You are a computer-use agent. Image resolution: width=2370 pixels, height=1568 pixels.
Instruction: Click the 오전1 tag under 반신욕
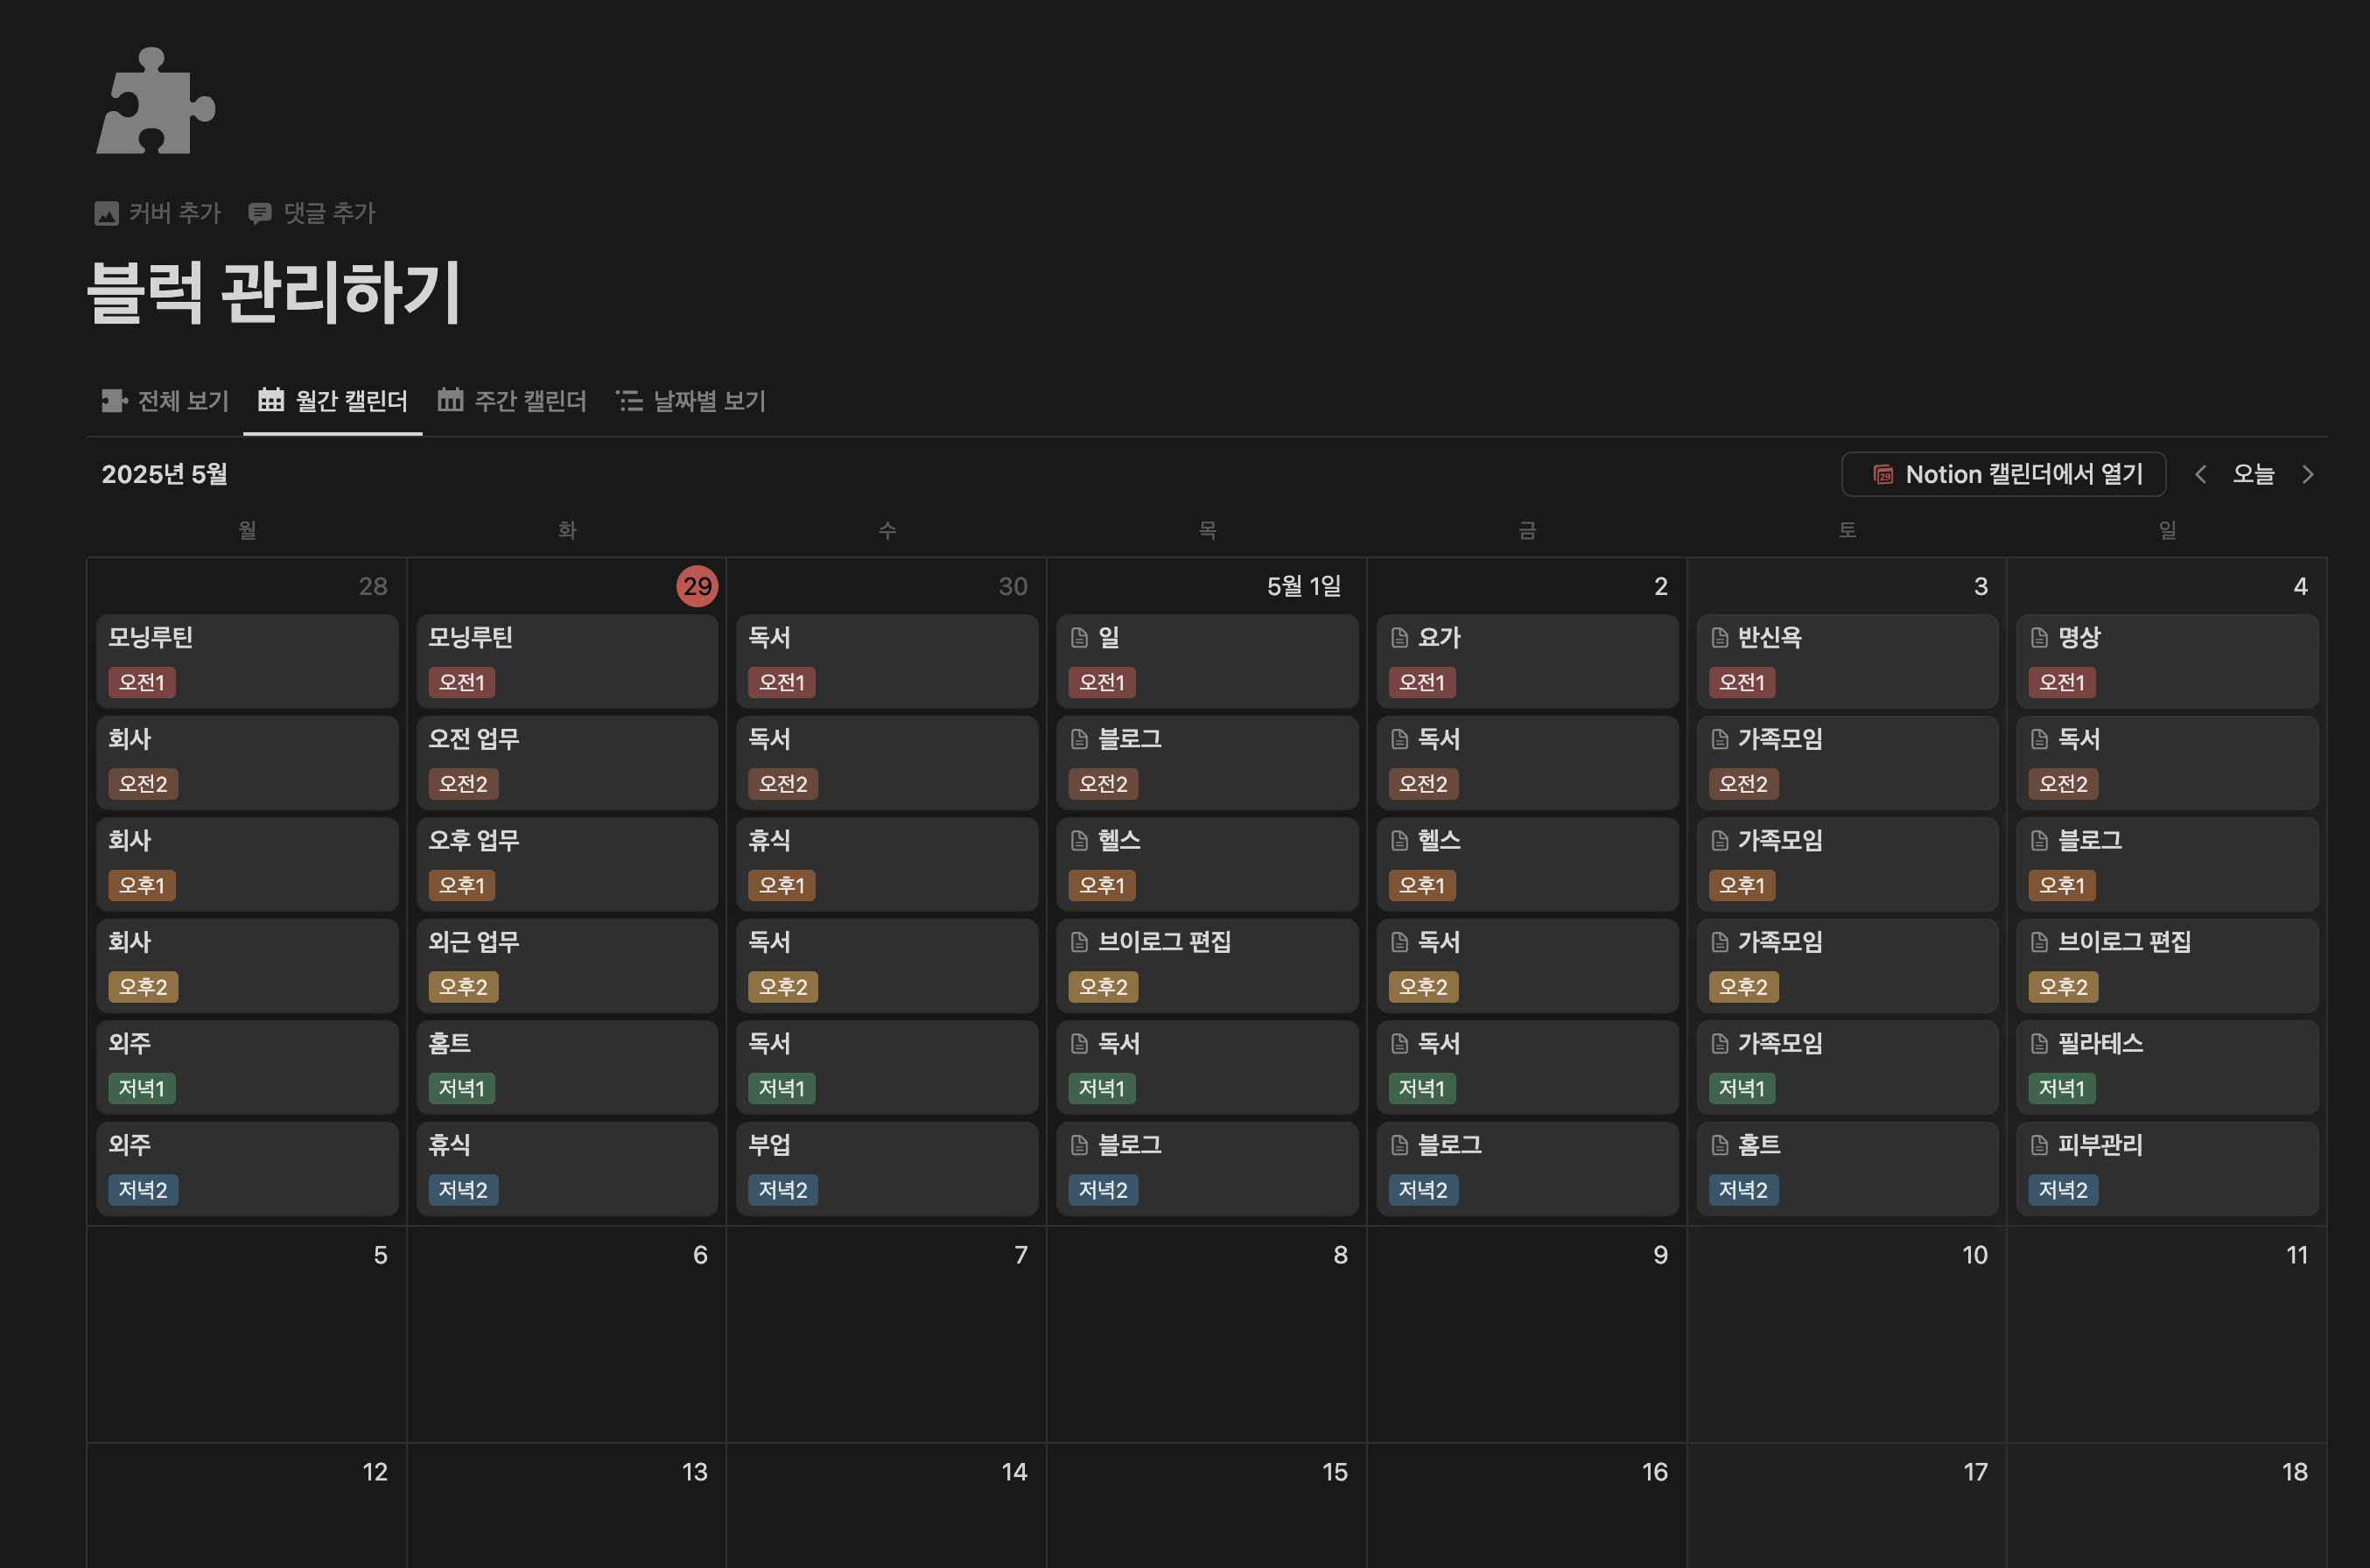(x=1742, y=683)
